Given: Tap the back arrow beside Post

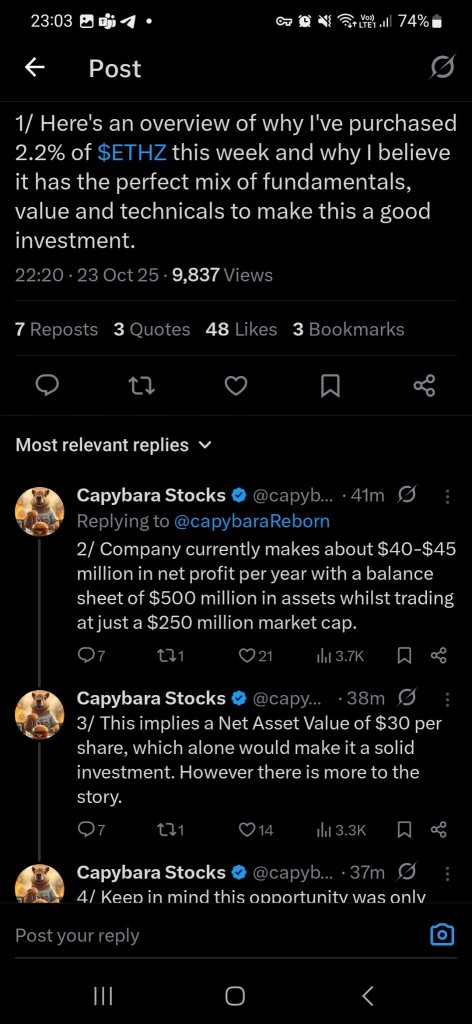Looking at the screenshot, I should point(35,68).
